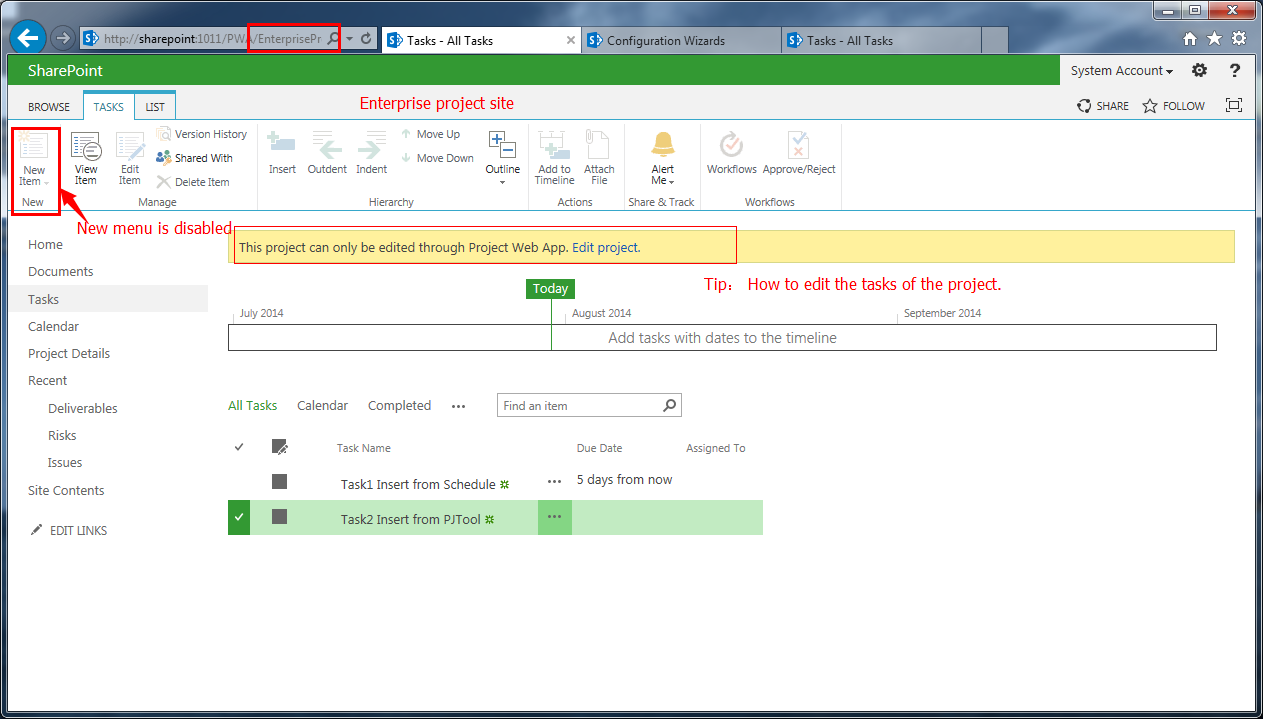The height and width of the screenshot is (719, 1263).
Task: Click the browser address bar URL
Action: (213, 39)
